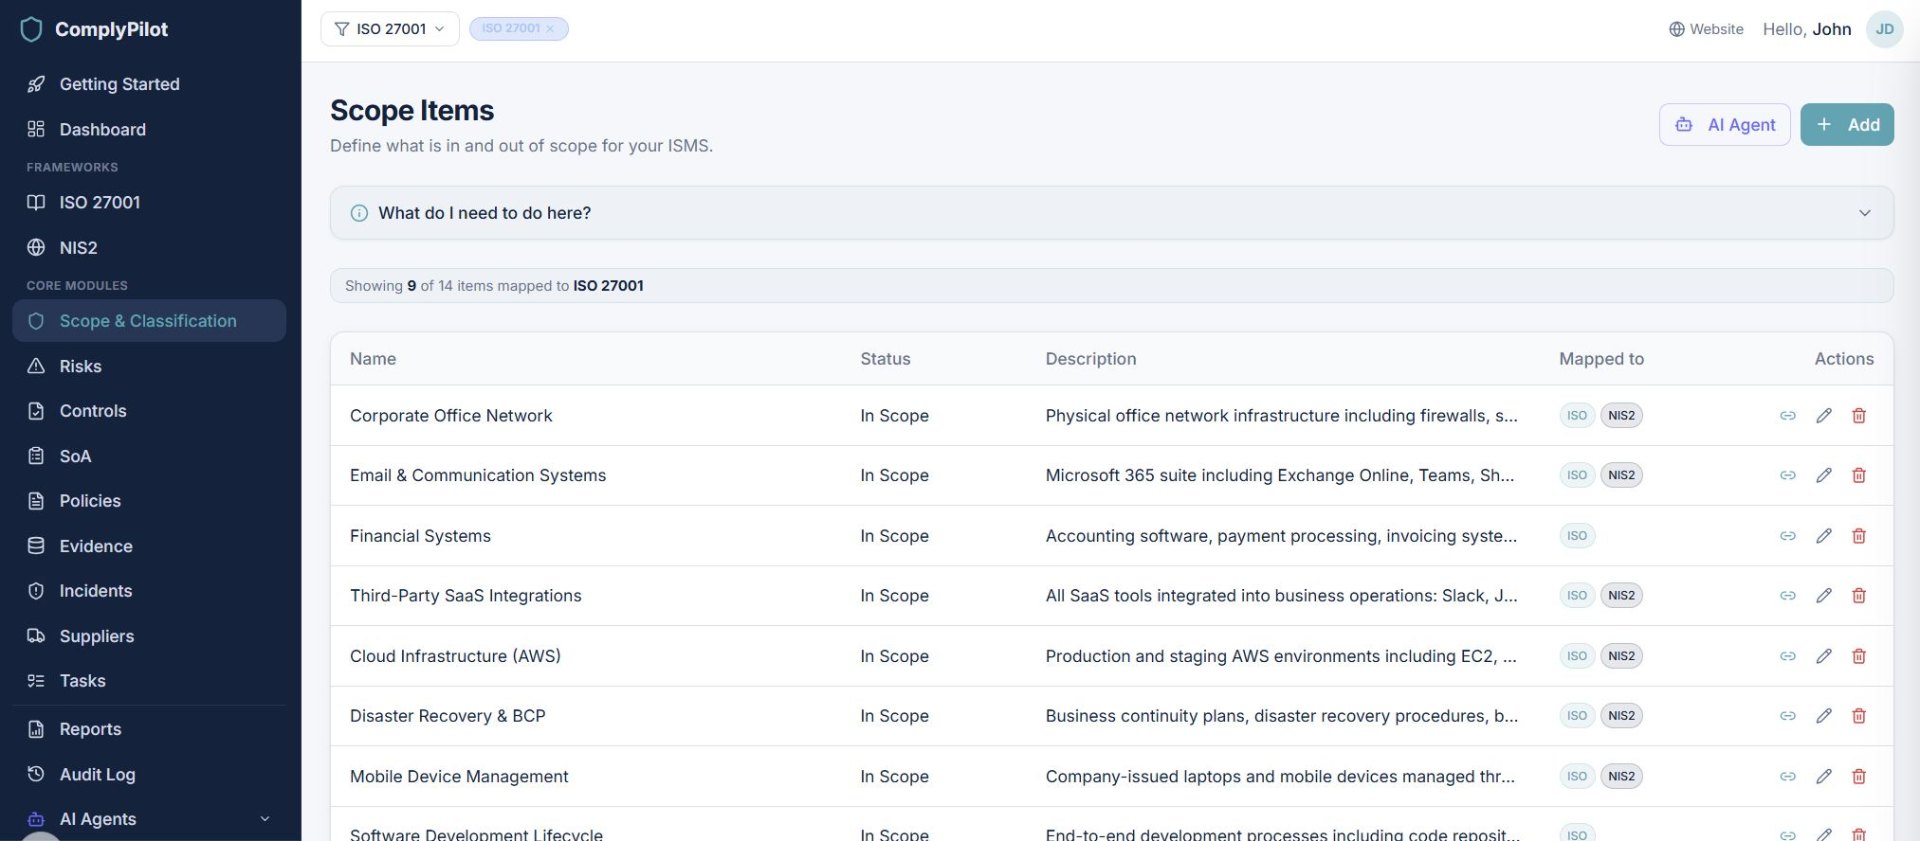Select the Scope & Classification module
1920x841 pixels.
pyautogui.click(x=150, y=321)
